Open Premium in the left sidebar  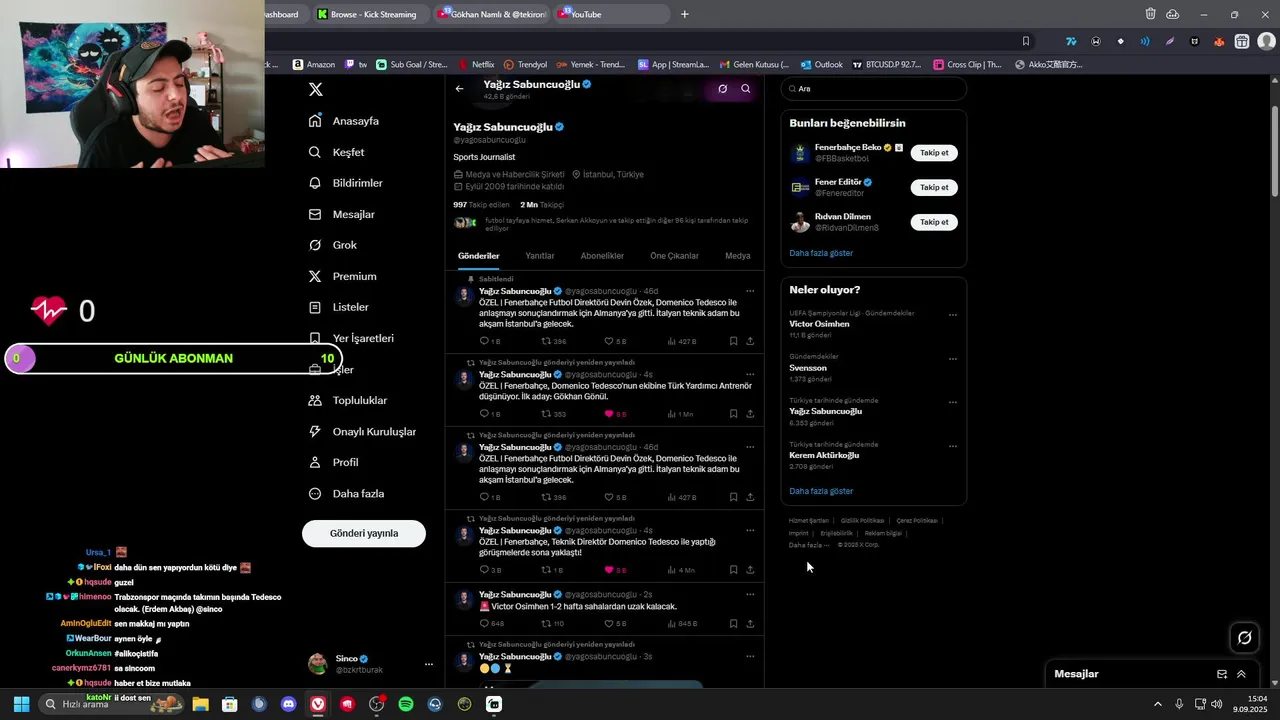click(342, 276)
